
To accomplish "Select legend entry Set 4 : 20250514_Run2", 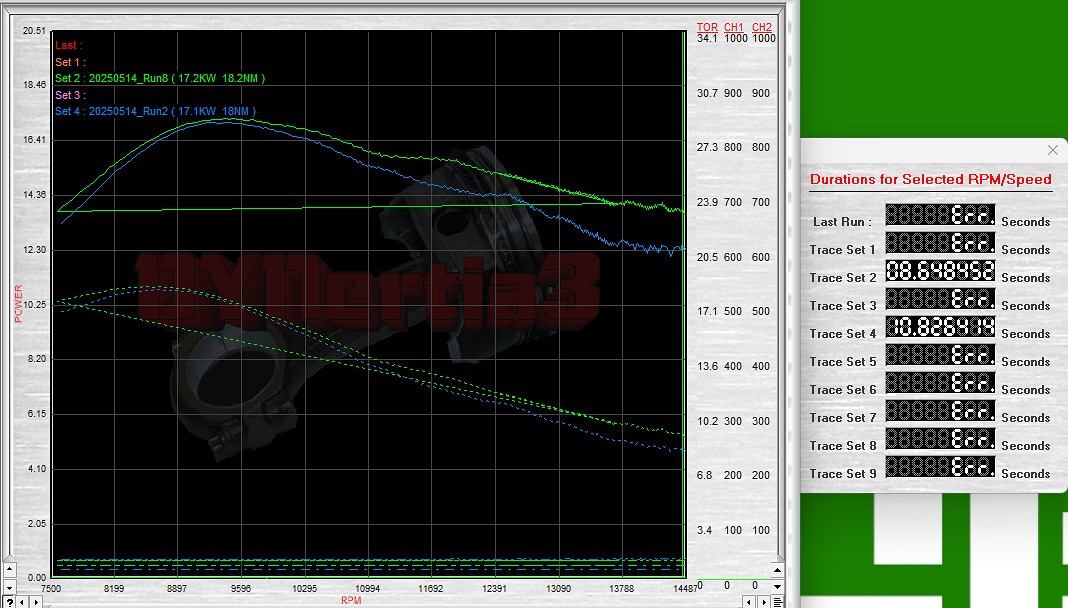I will (x=155, y=111).
